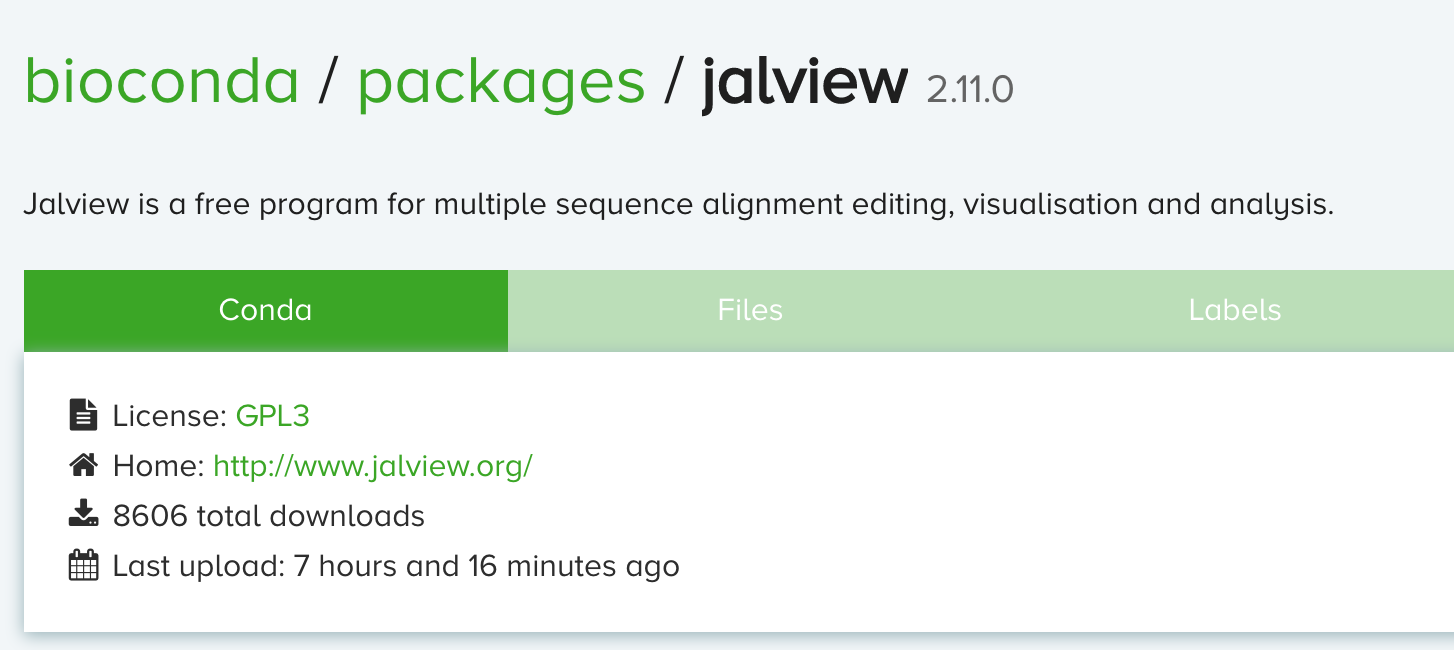The image size is (1454, 650).
Task: Open the GPL3 license link
Action: 272,415
